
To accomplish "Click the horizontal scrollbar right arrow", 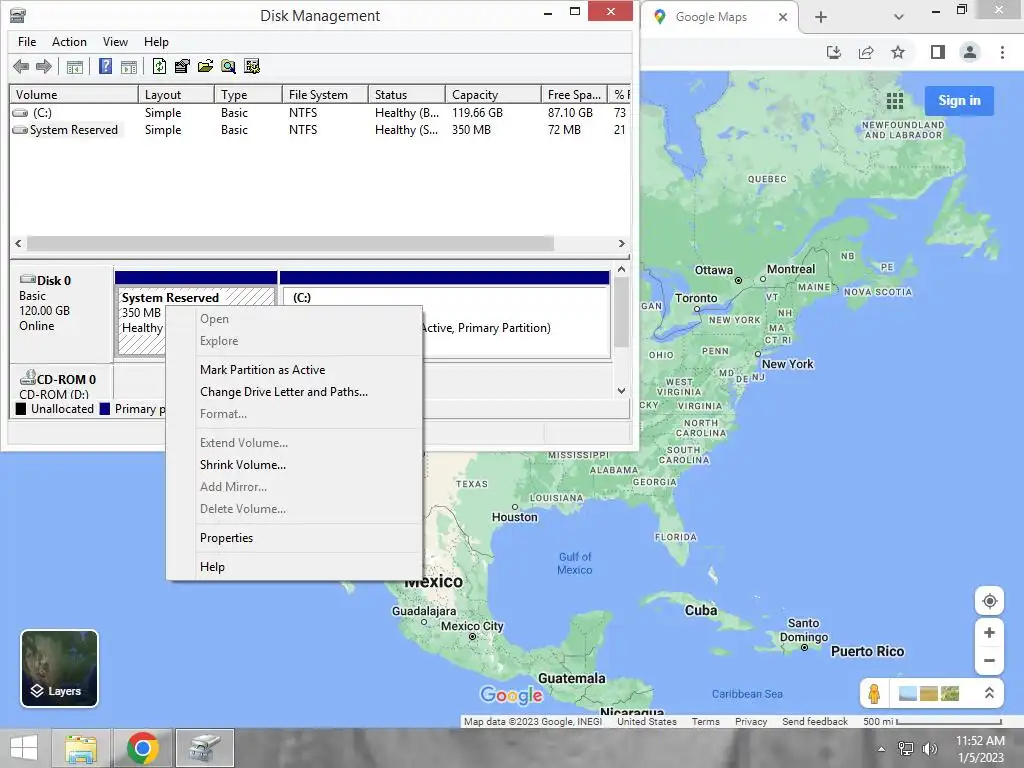I will (x=622, y=244).
